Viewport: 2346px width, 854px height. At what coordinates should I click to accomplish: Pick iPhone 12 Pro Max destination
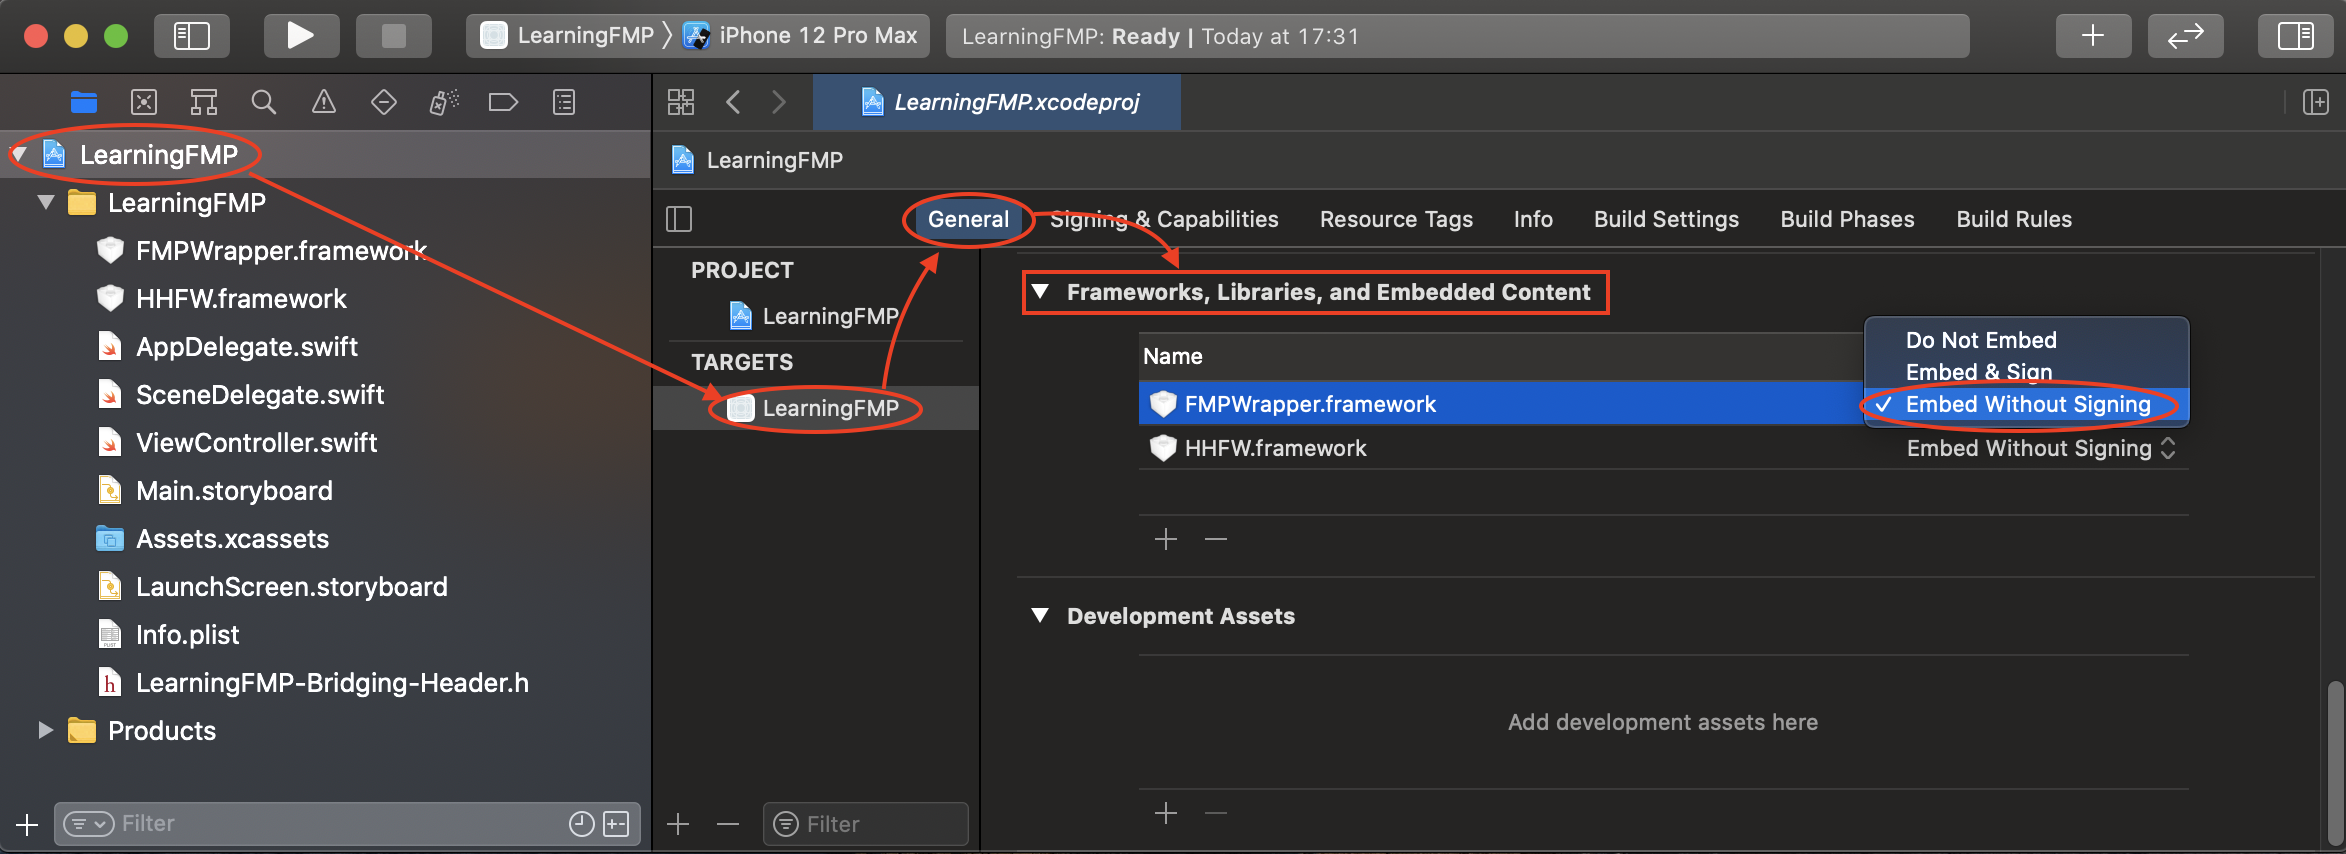[800, 36]
